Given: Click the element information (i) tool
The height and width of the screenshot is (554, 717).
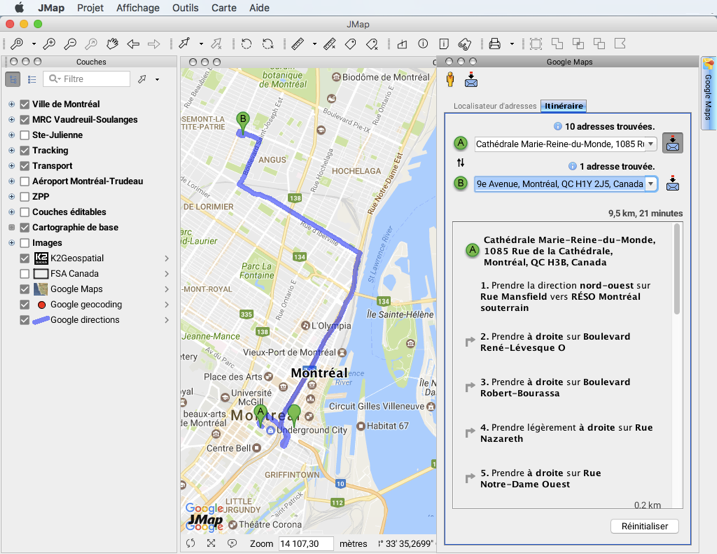Looking at the screenshot, I should tap(423, 44).
